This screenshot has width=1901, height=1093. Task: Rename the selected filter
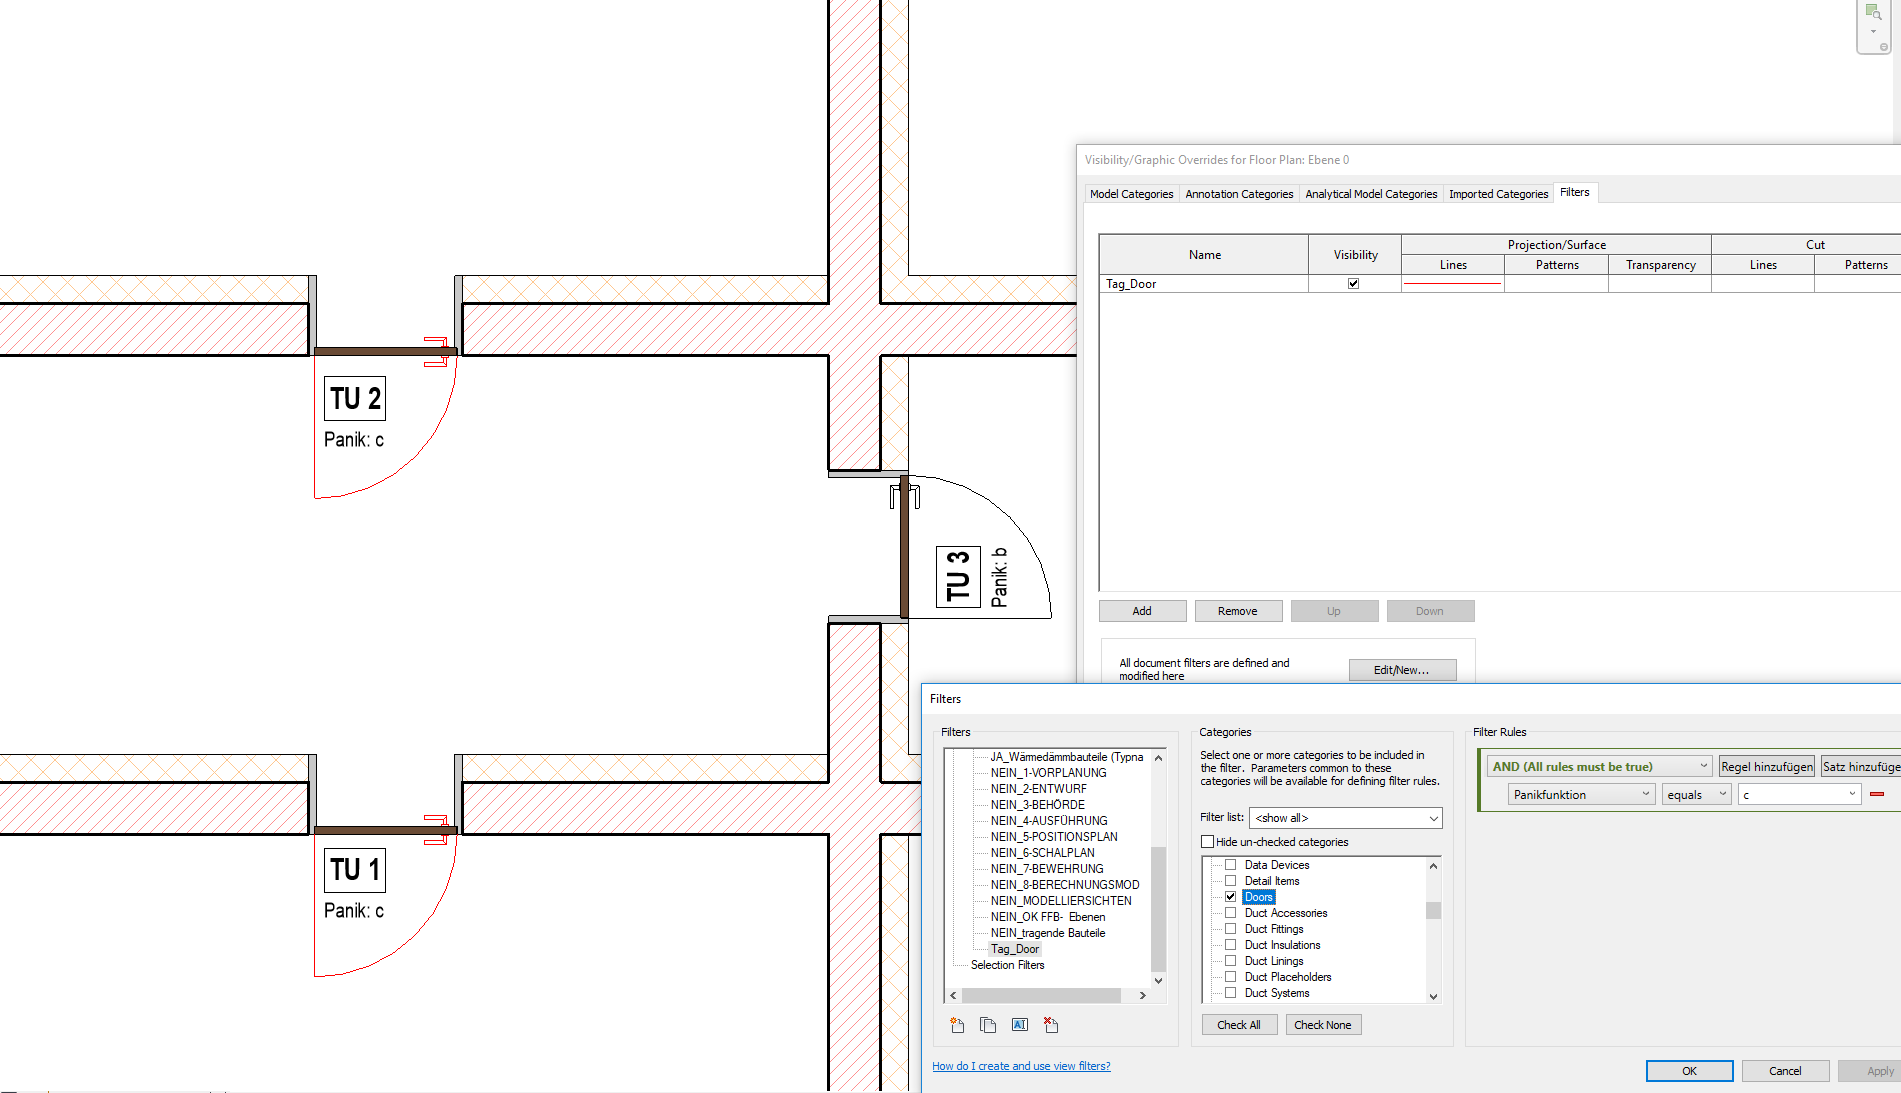point(1020,1024)
